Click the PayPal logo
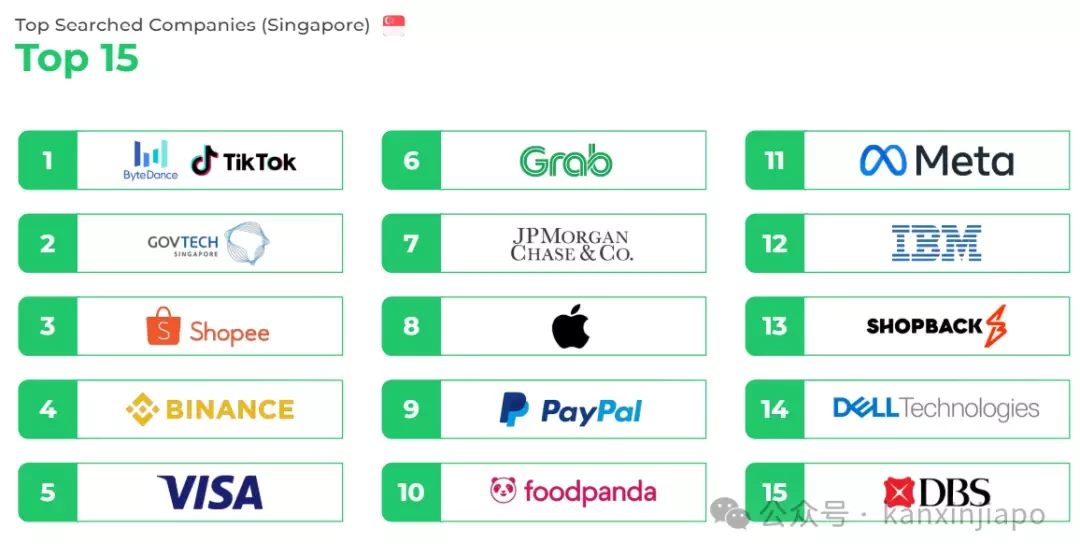 coord(571,410)
